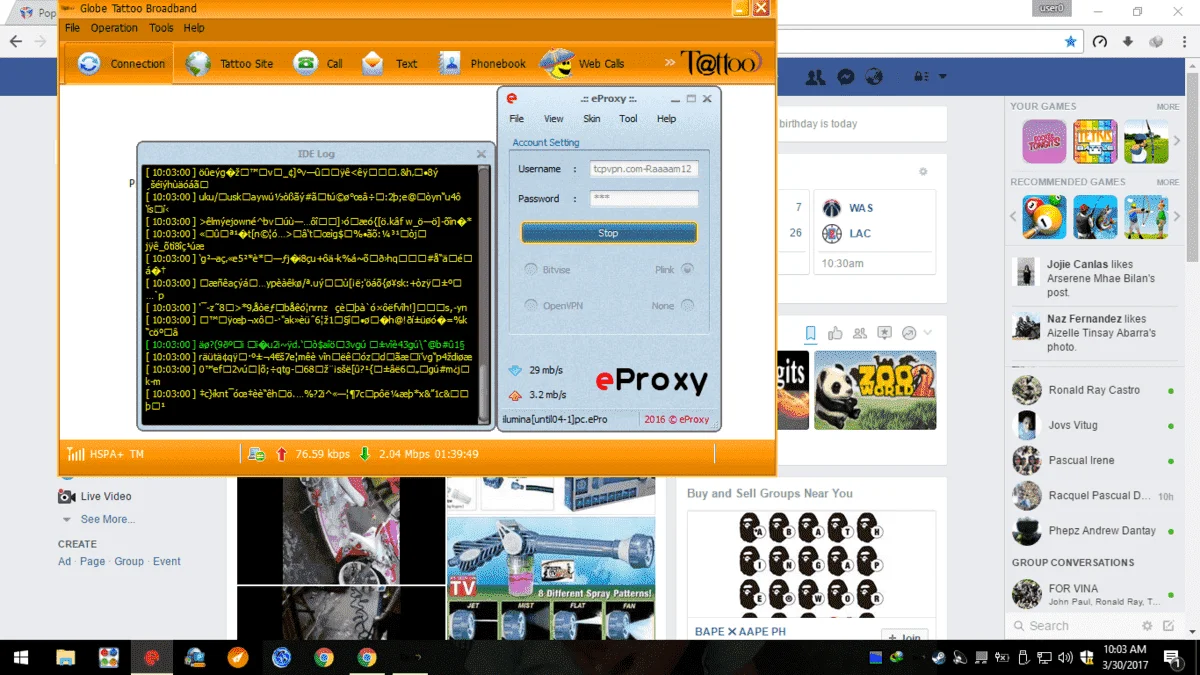Open eProxy Help menu

point(666,118)
